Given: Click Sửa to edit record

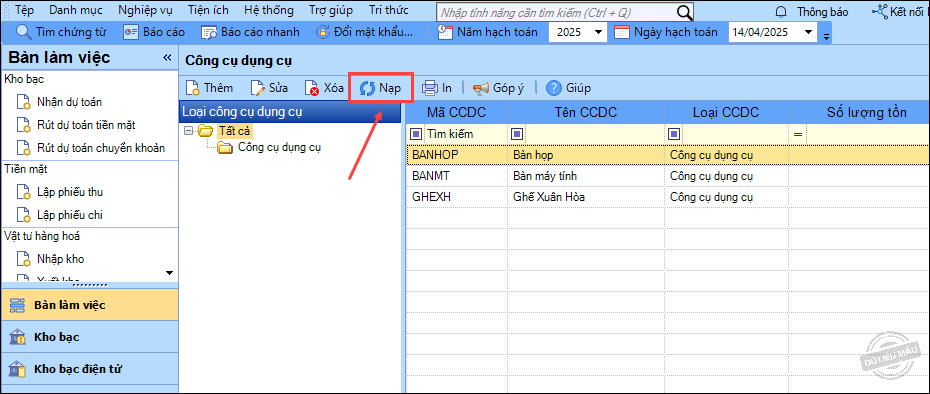Looking at the screenshot, I should (269, 88).
